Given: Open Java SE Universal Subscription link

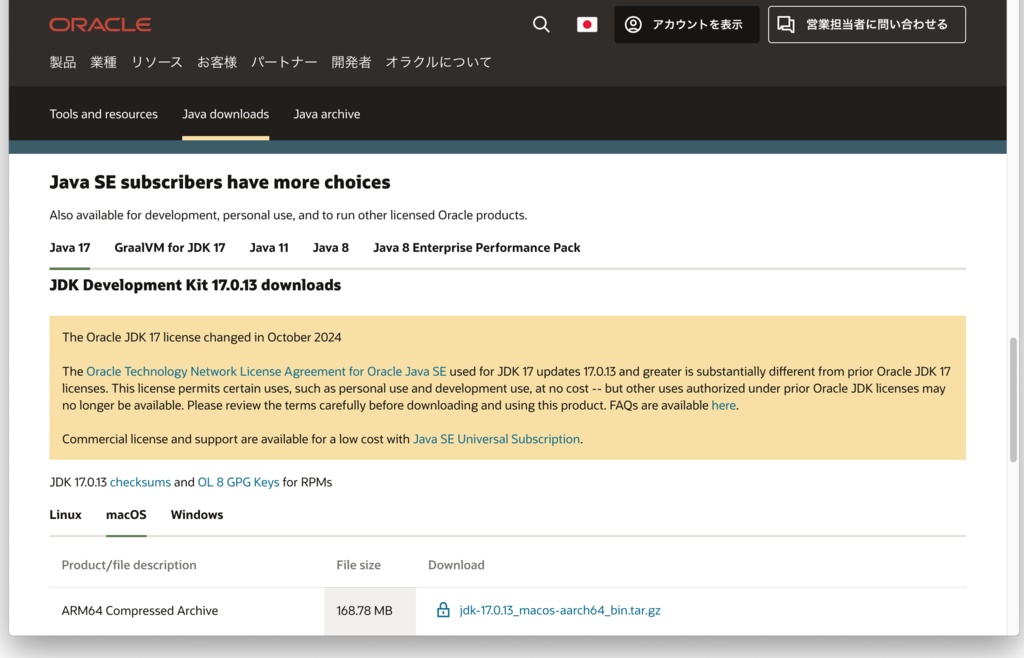Looking at the screenshot, I should pos(496,439).
